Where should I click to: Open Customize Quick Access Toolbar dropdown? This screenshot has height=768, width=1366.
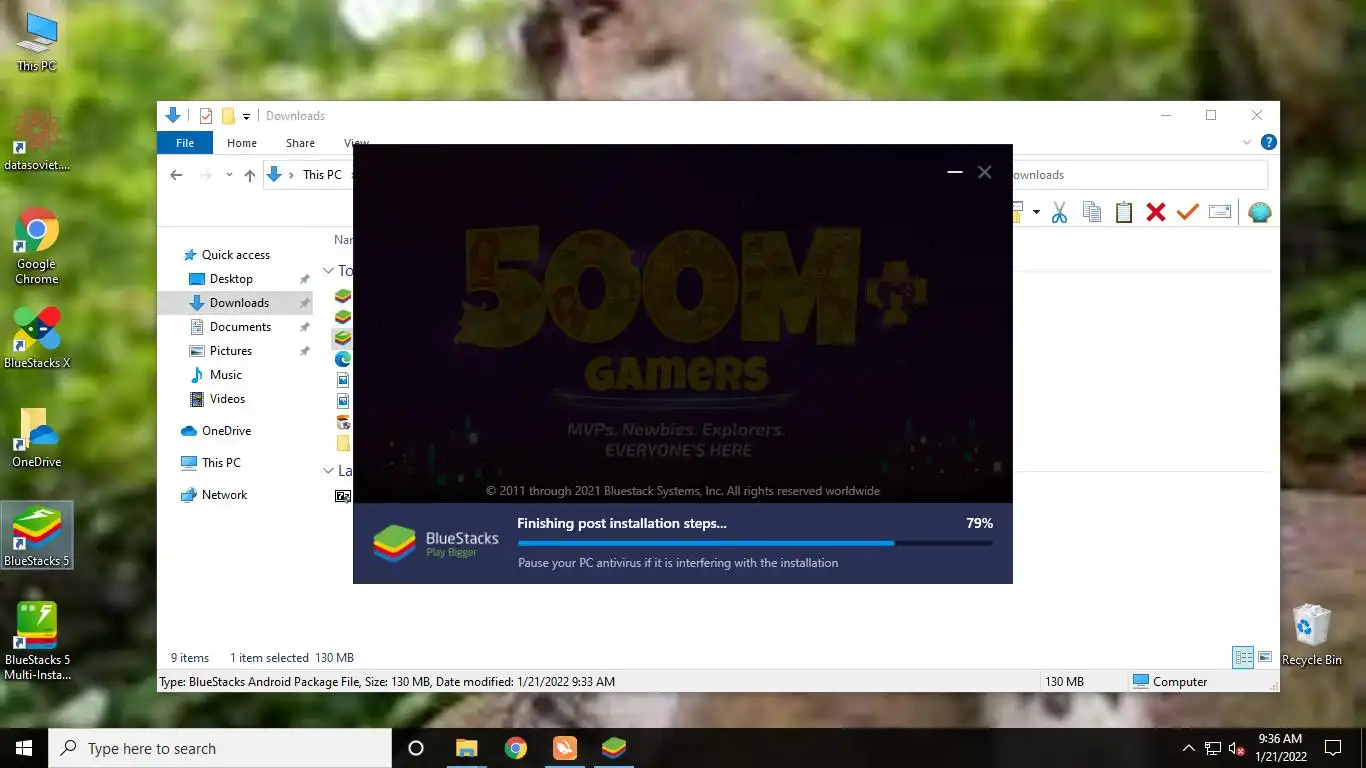[x=247, y=117]
